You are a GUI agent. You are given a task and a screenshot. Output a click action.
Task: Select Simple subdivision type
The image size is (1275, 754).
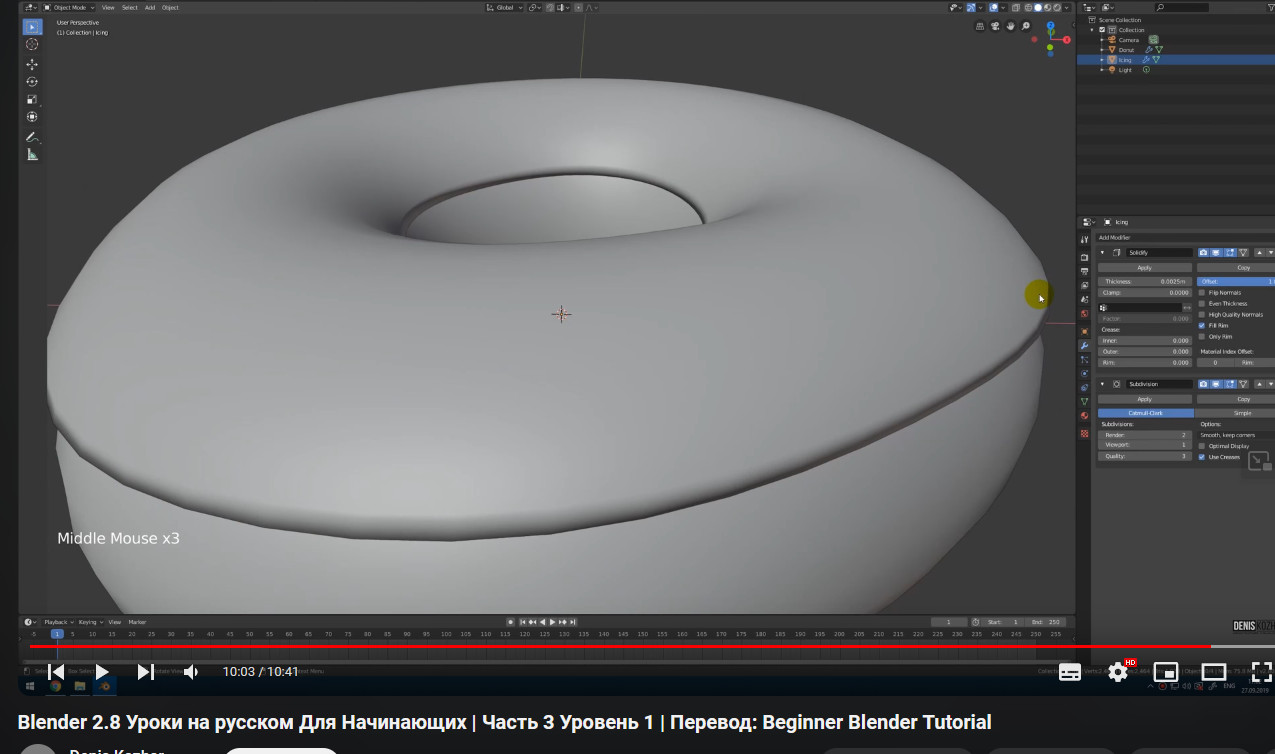coord(1236,413)
